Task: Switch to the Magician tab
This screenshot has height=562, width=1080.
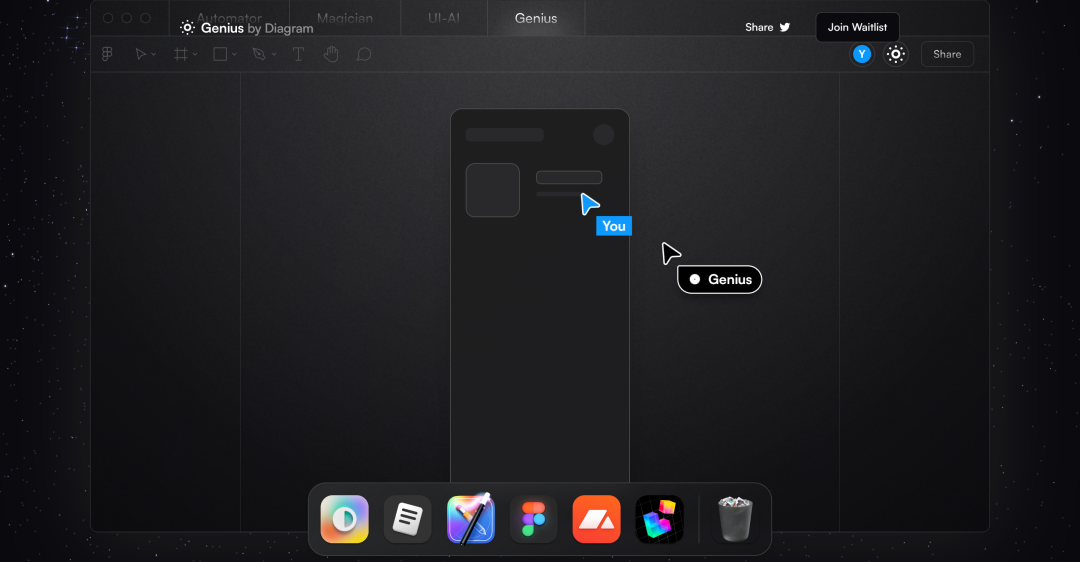Action: [x=345, y=19]
